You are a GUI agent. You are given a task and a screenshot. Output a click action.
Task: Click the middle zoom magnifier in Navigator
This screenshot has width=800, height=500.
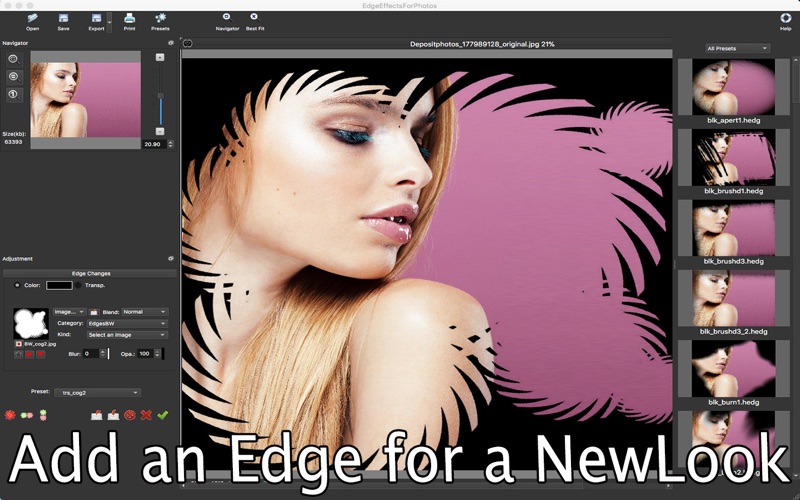pos(14,77)
